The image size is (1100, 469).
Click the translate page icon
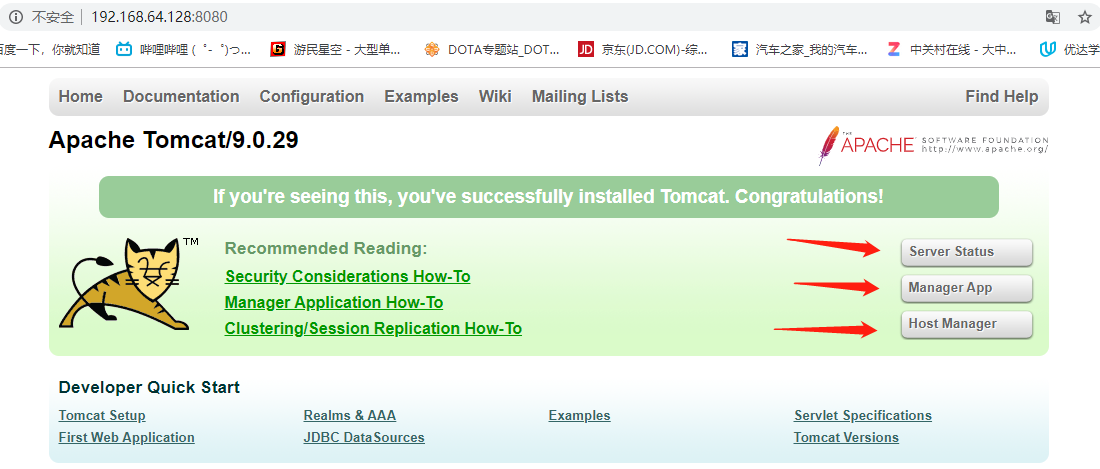pos(1052,17)
